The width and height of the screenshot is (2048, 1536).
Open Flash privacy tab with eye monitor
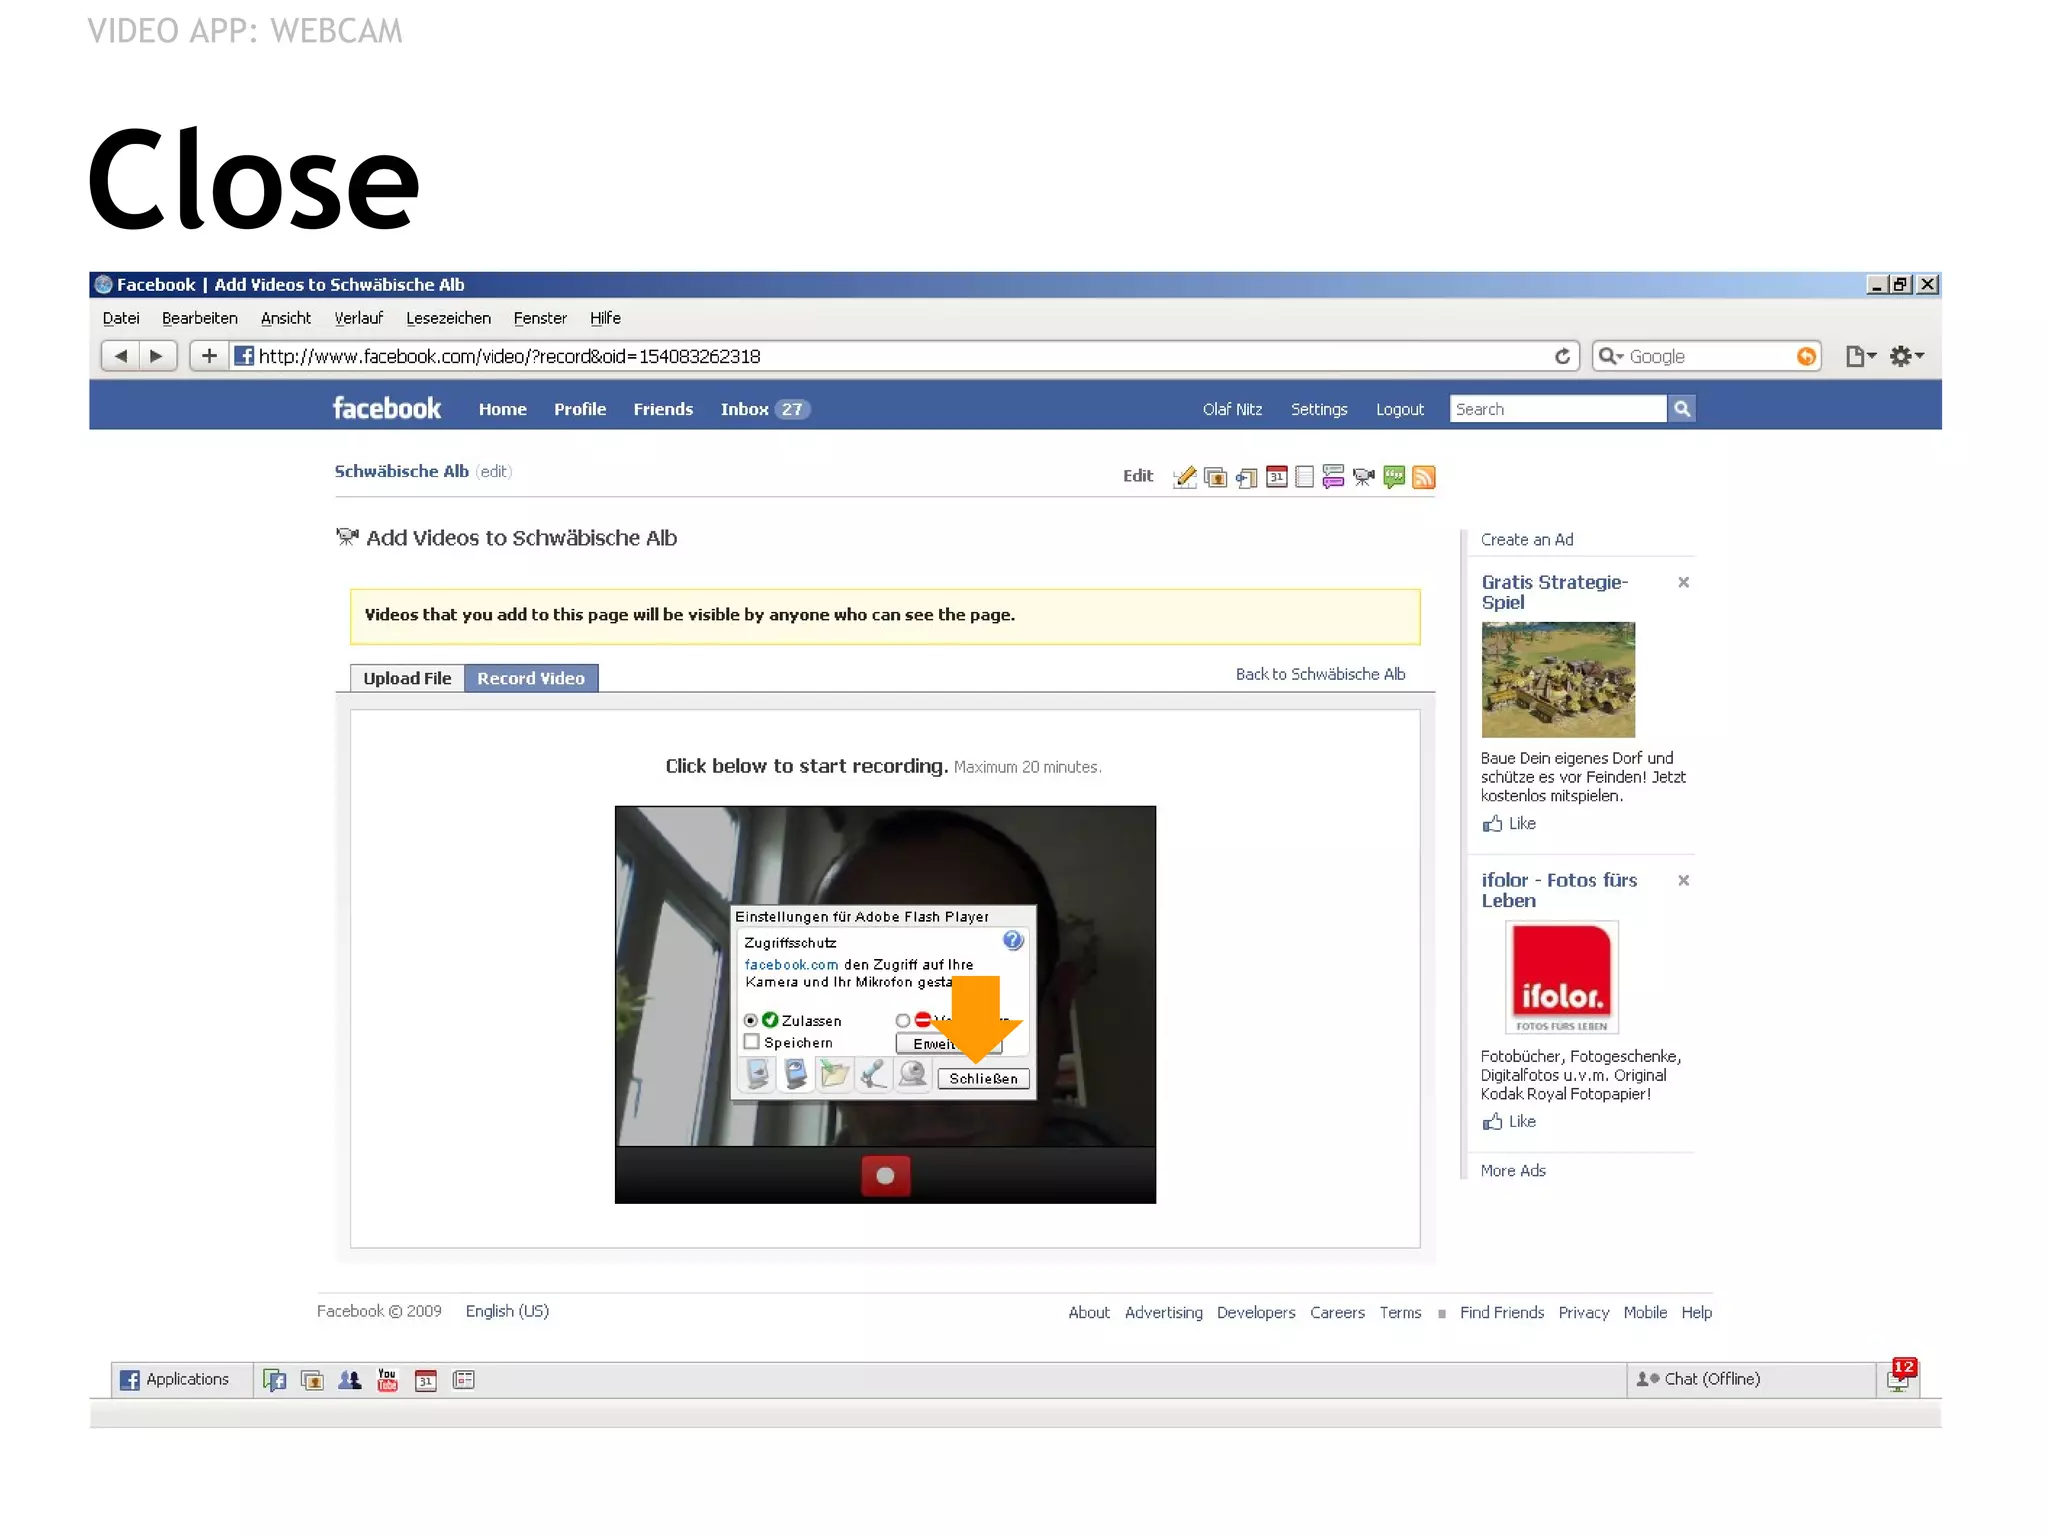pyautogui.click(x=796, y=1075)
